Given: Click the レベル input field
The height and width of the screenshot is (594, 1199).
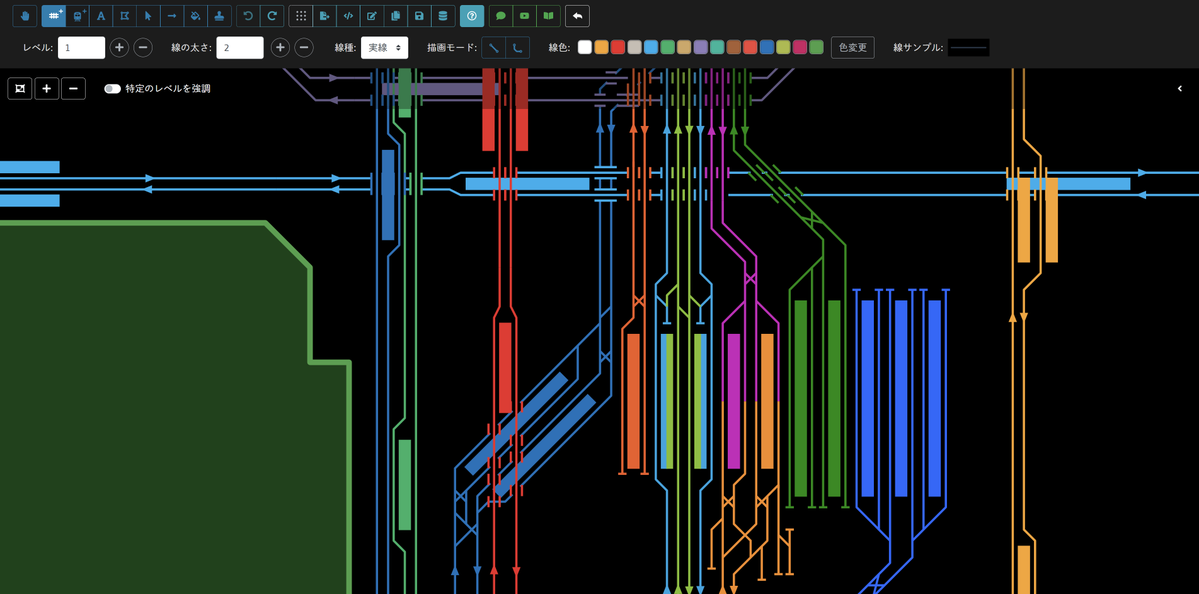Looking at the screenshot, I should [x=82, y=47].
